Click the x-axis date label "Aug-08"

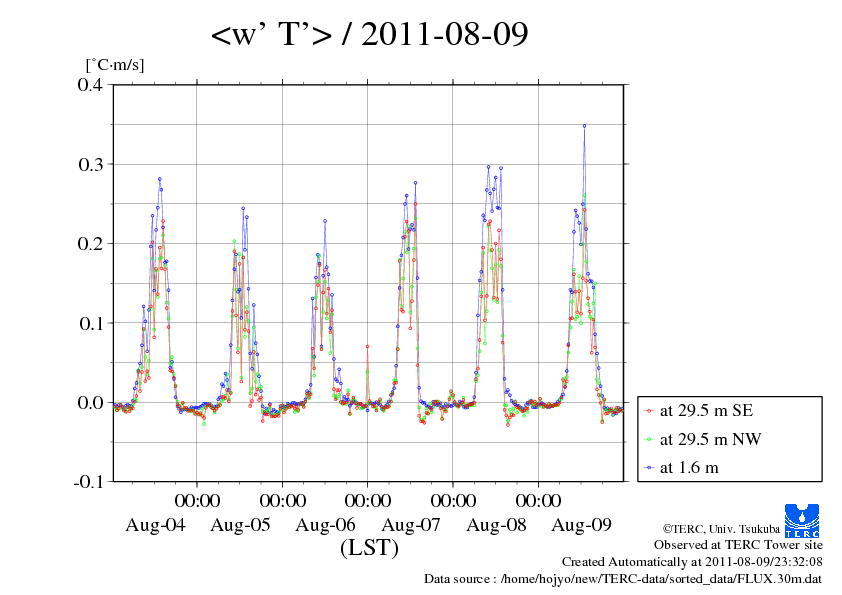pos(496,525)
